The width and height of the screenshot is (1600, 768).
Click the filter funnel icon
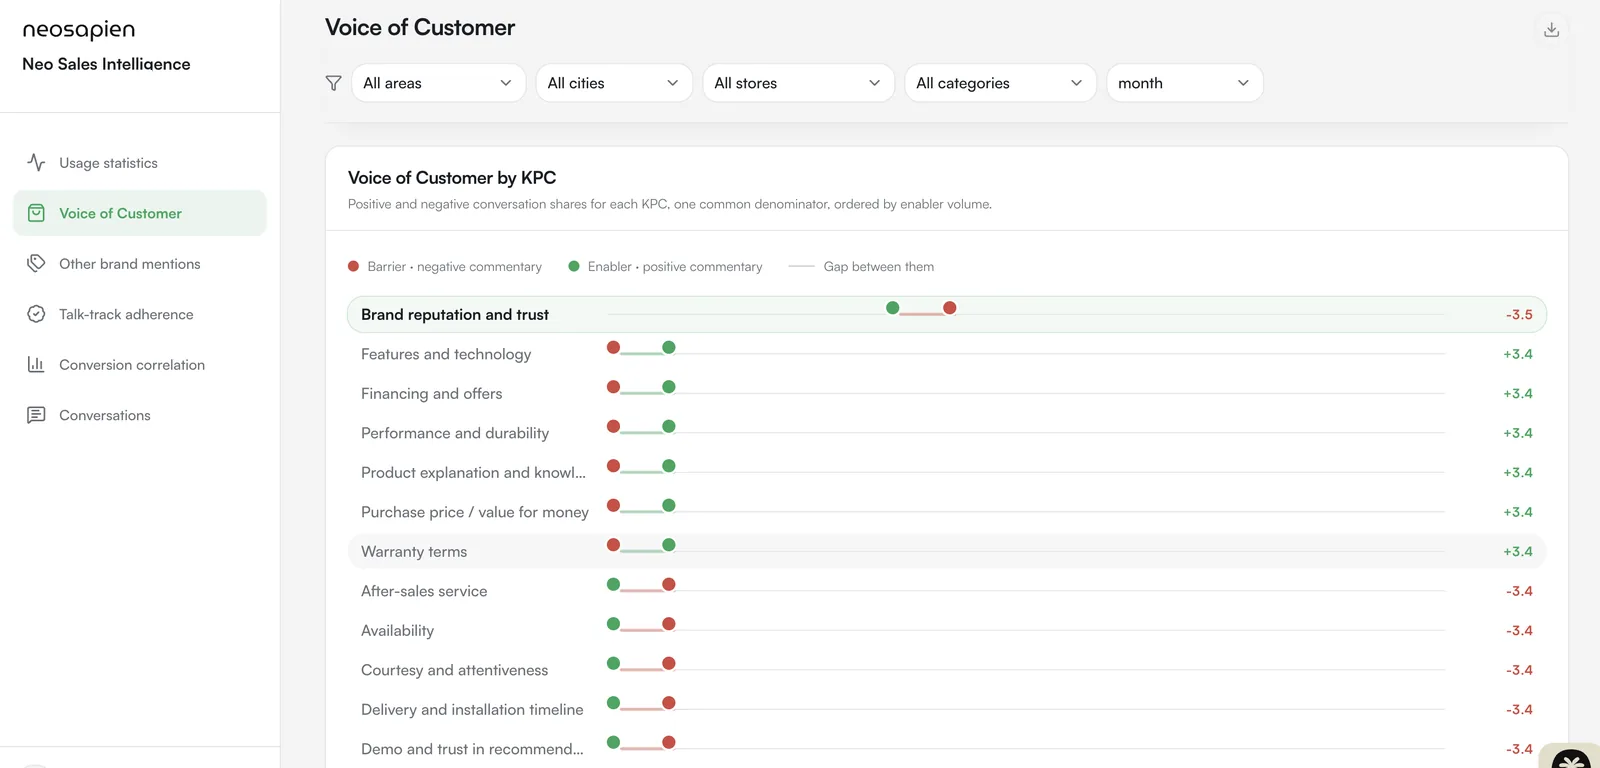[334, 83]
